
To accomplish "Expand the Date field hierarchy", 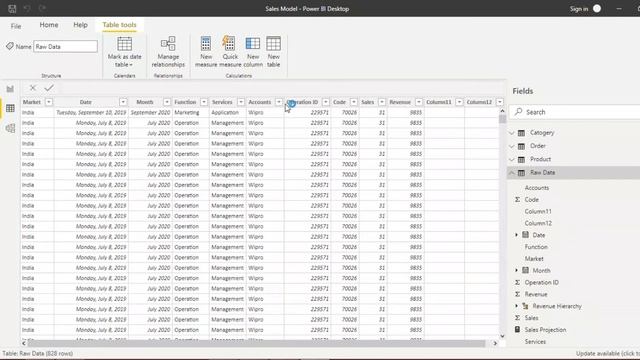I will (x=516, y=235).
